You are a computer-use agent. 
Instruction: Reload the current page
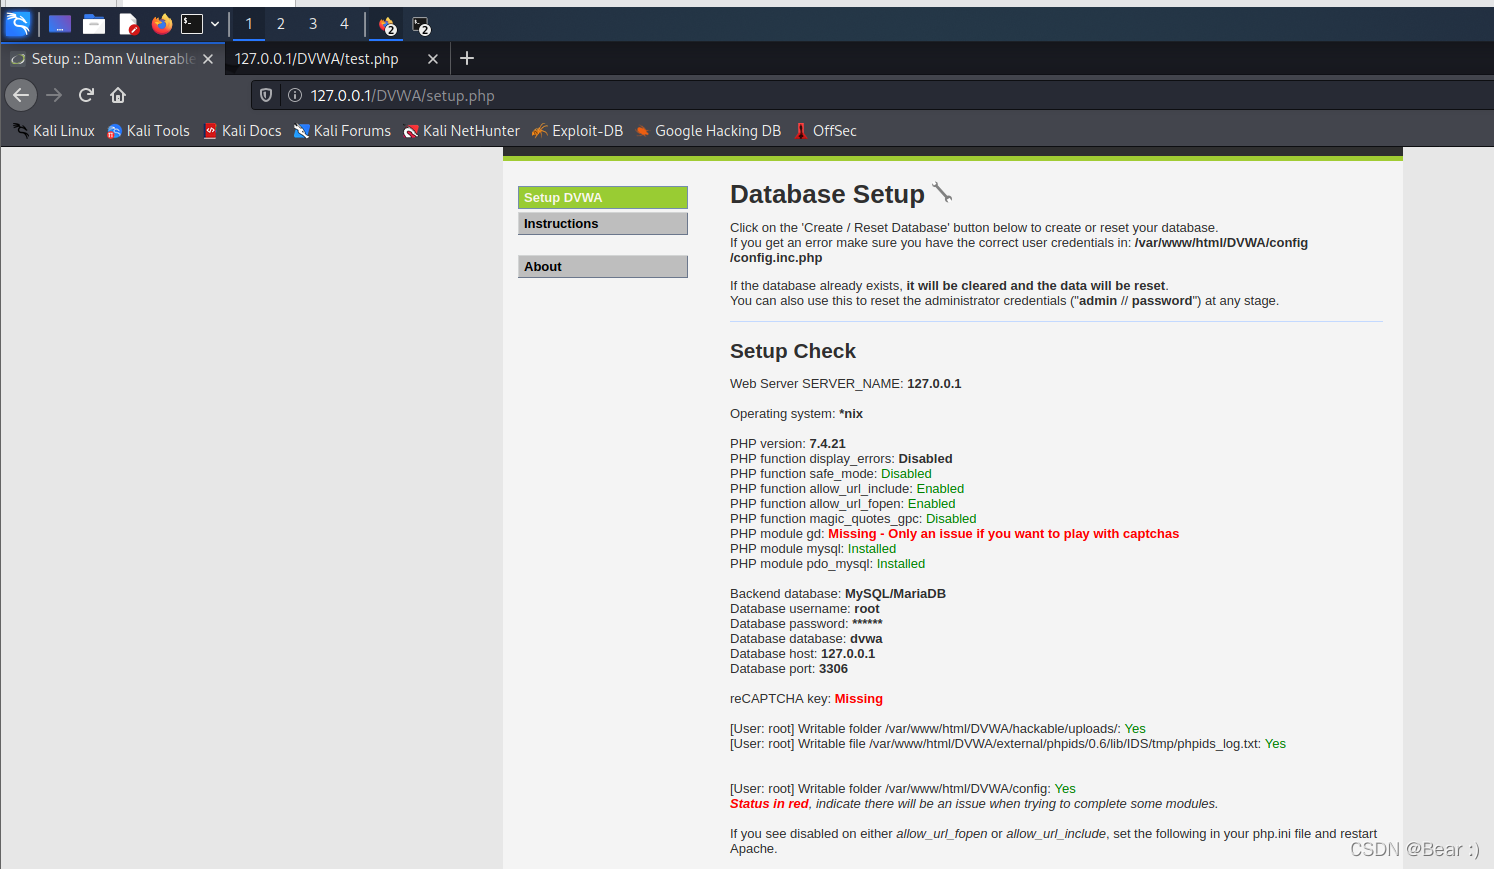86,95
